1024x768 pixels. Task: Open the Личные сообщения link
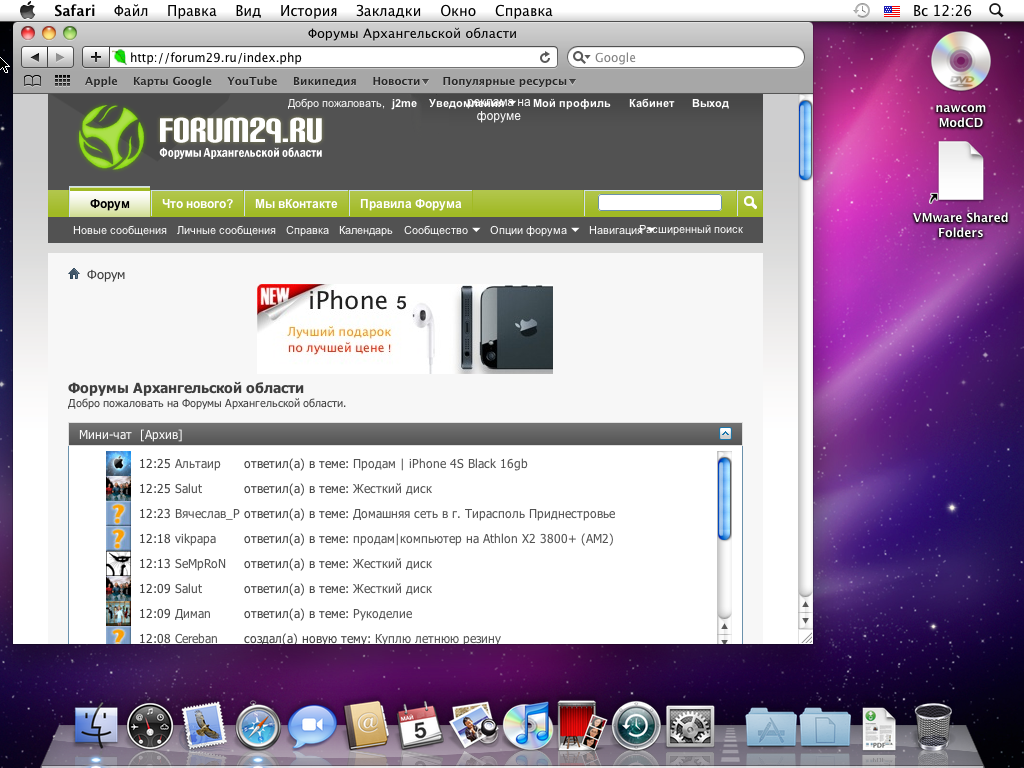(226, 230)
